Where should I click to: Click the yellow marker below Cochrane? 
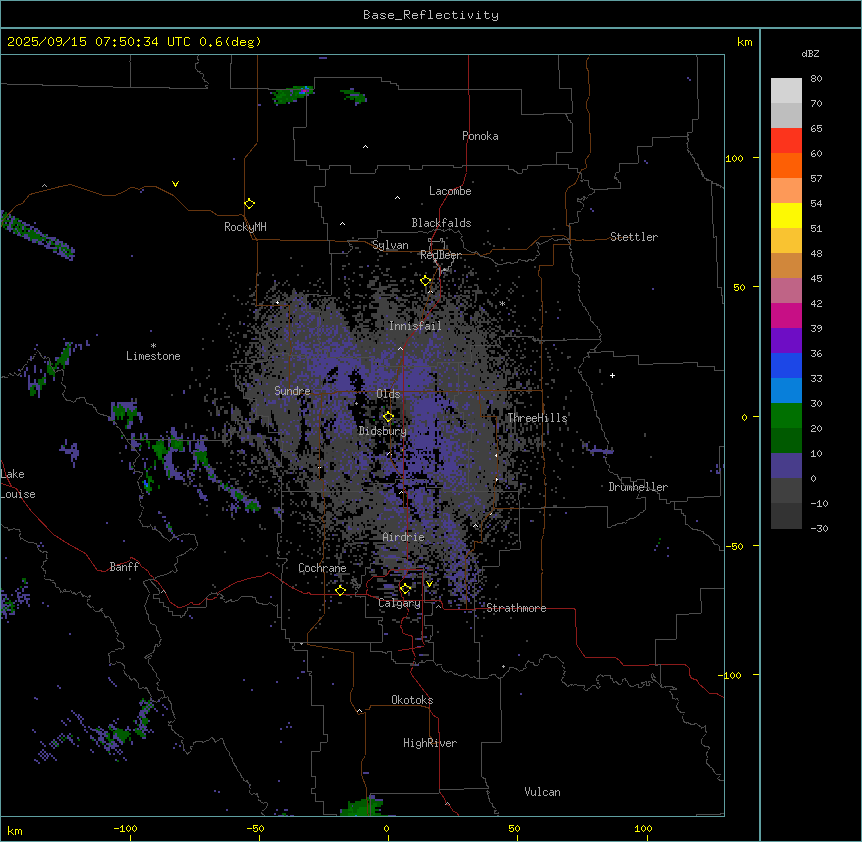tap(340, 590)
